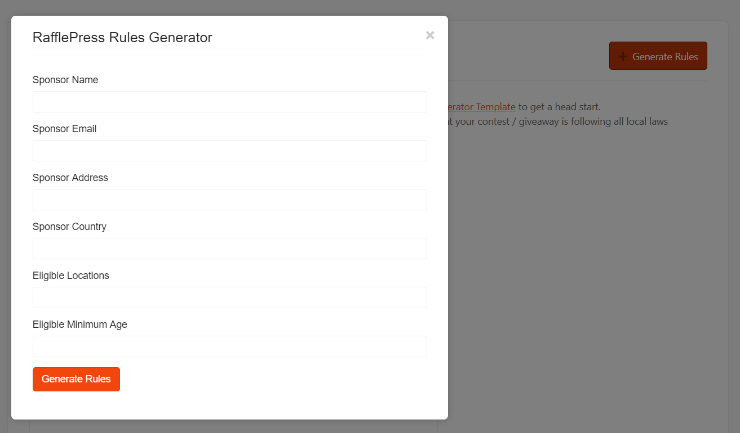Click the Sponsor Country label
The image size is (740, 433).
pyautogui.click(x=69, y=227)
